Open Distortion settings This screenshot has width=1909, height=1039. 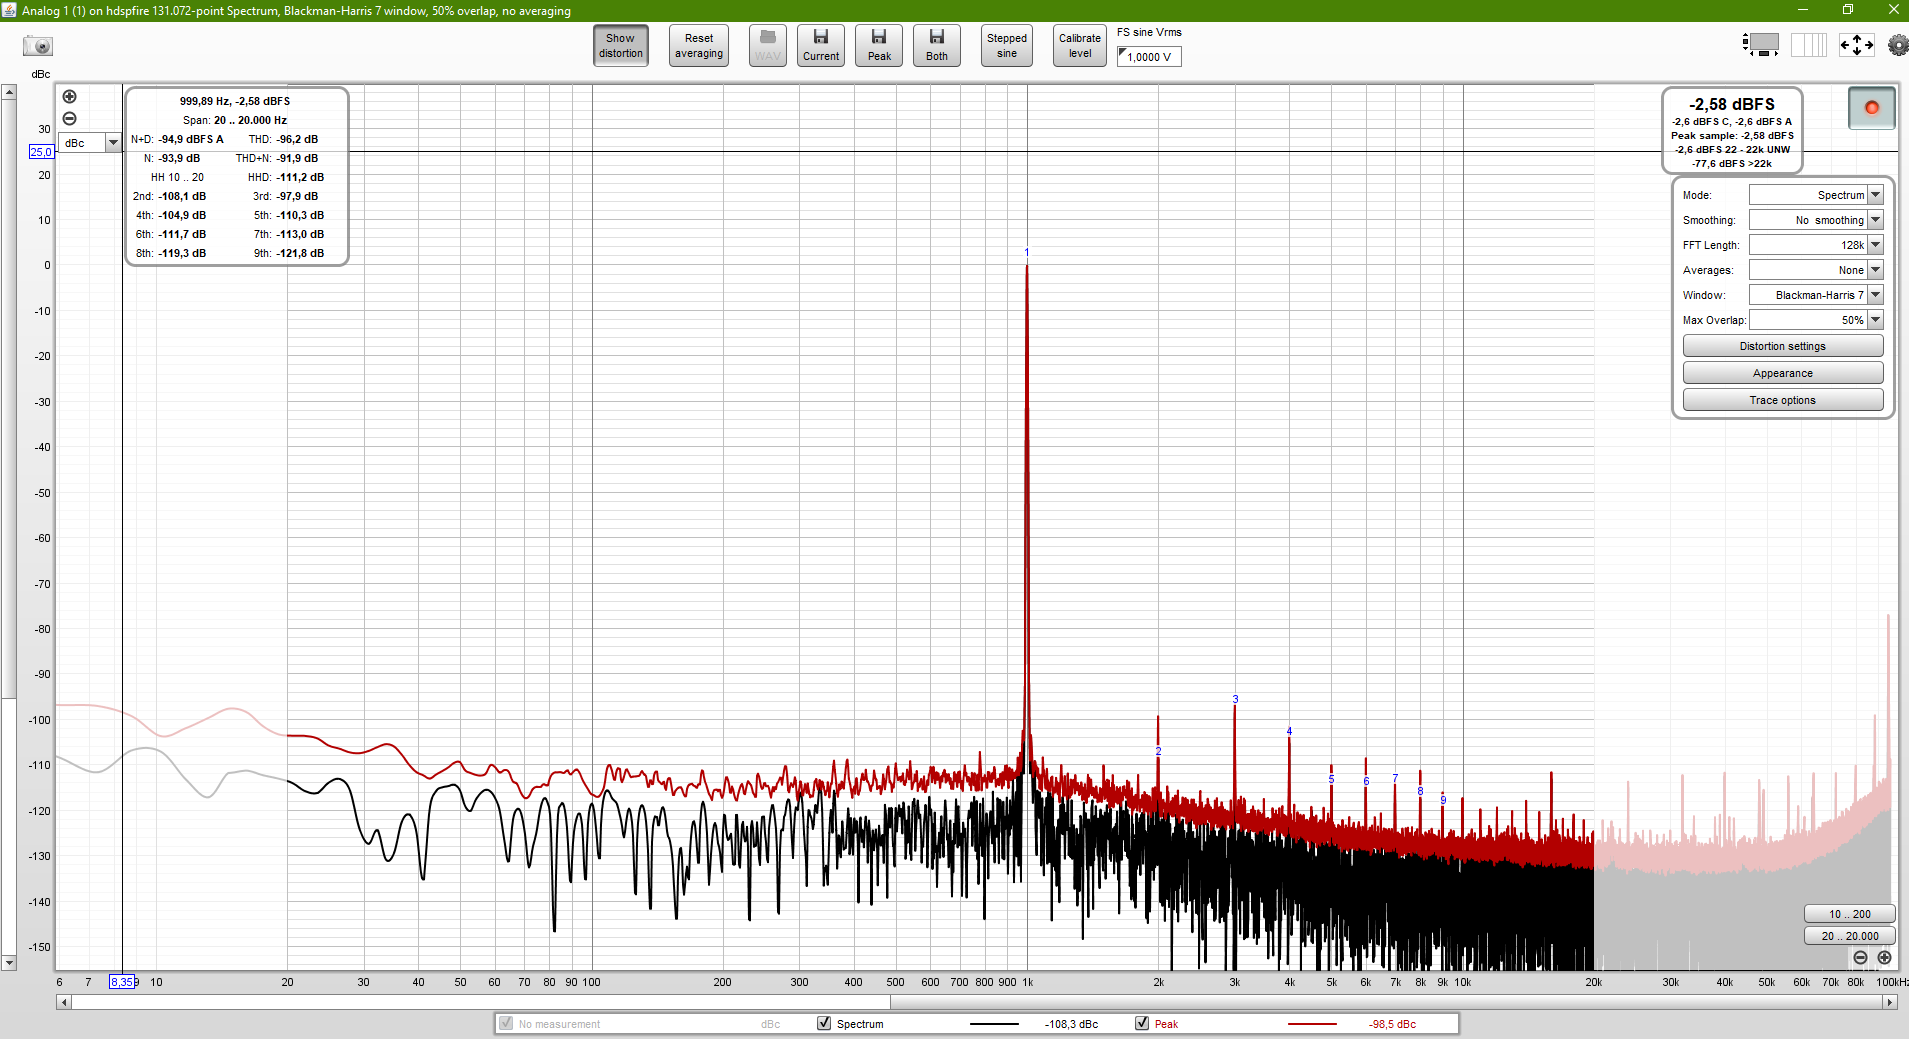click(x=1783, y=346)
